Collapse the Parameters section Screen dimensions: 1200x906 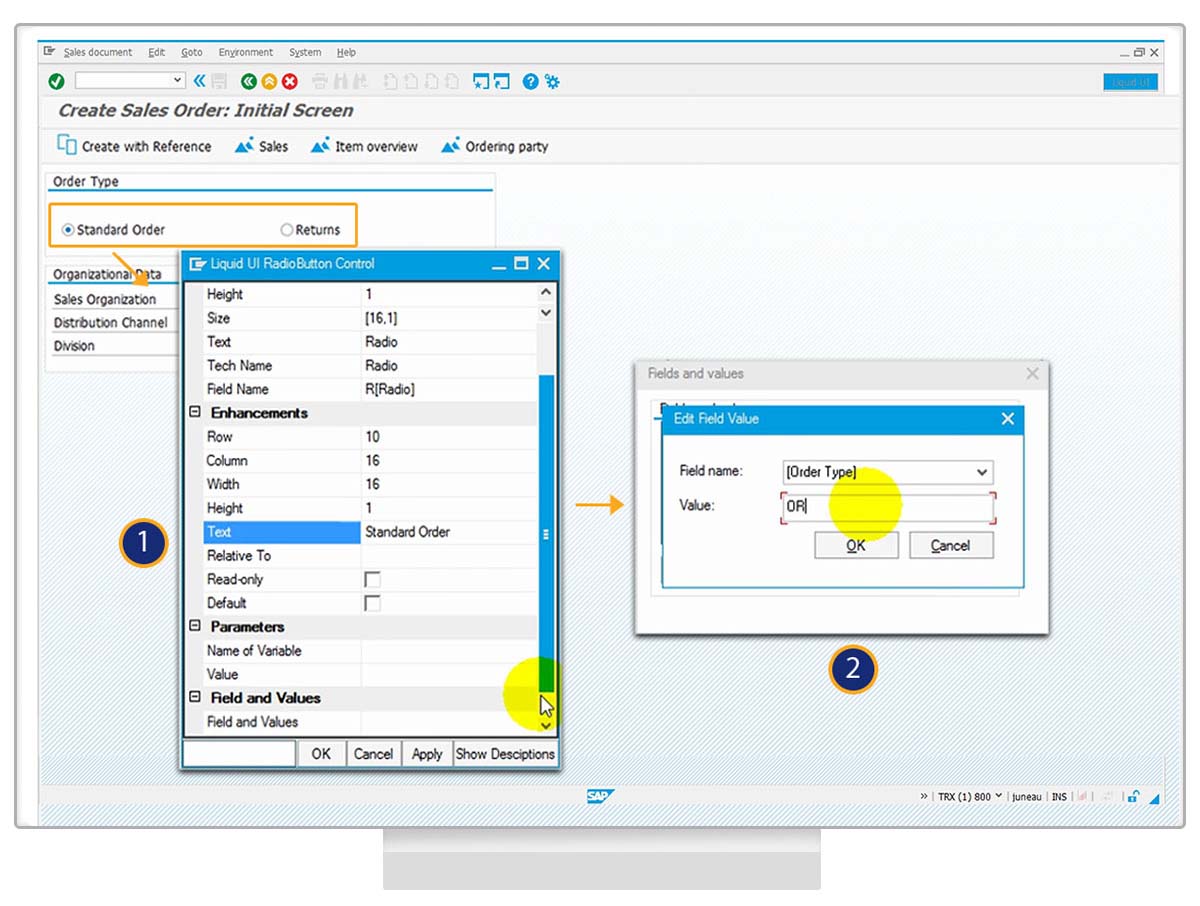click(195, 627)
